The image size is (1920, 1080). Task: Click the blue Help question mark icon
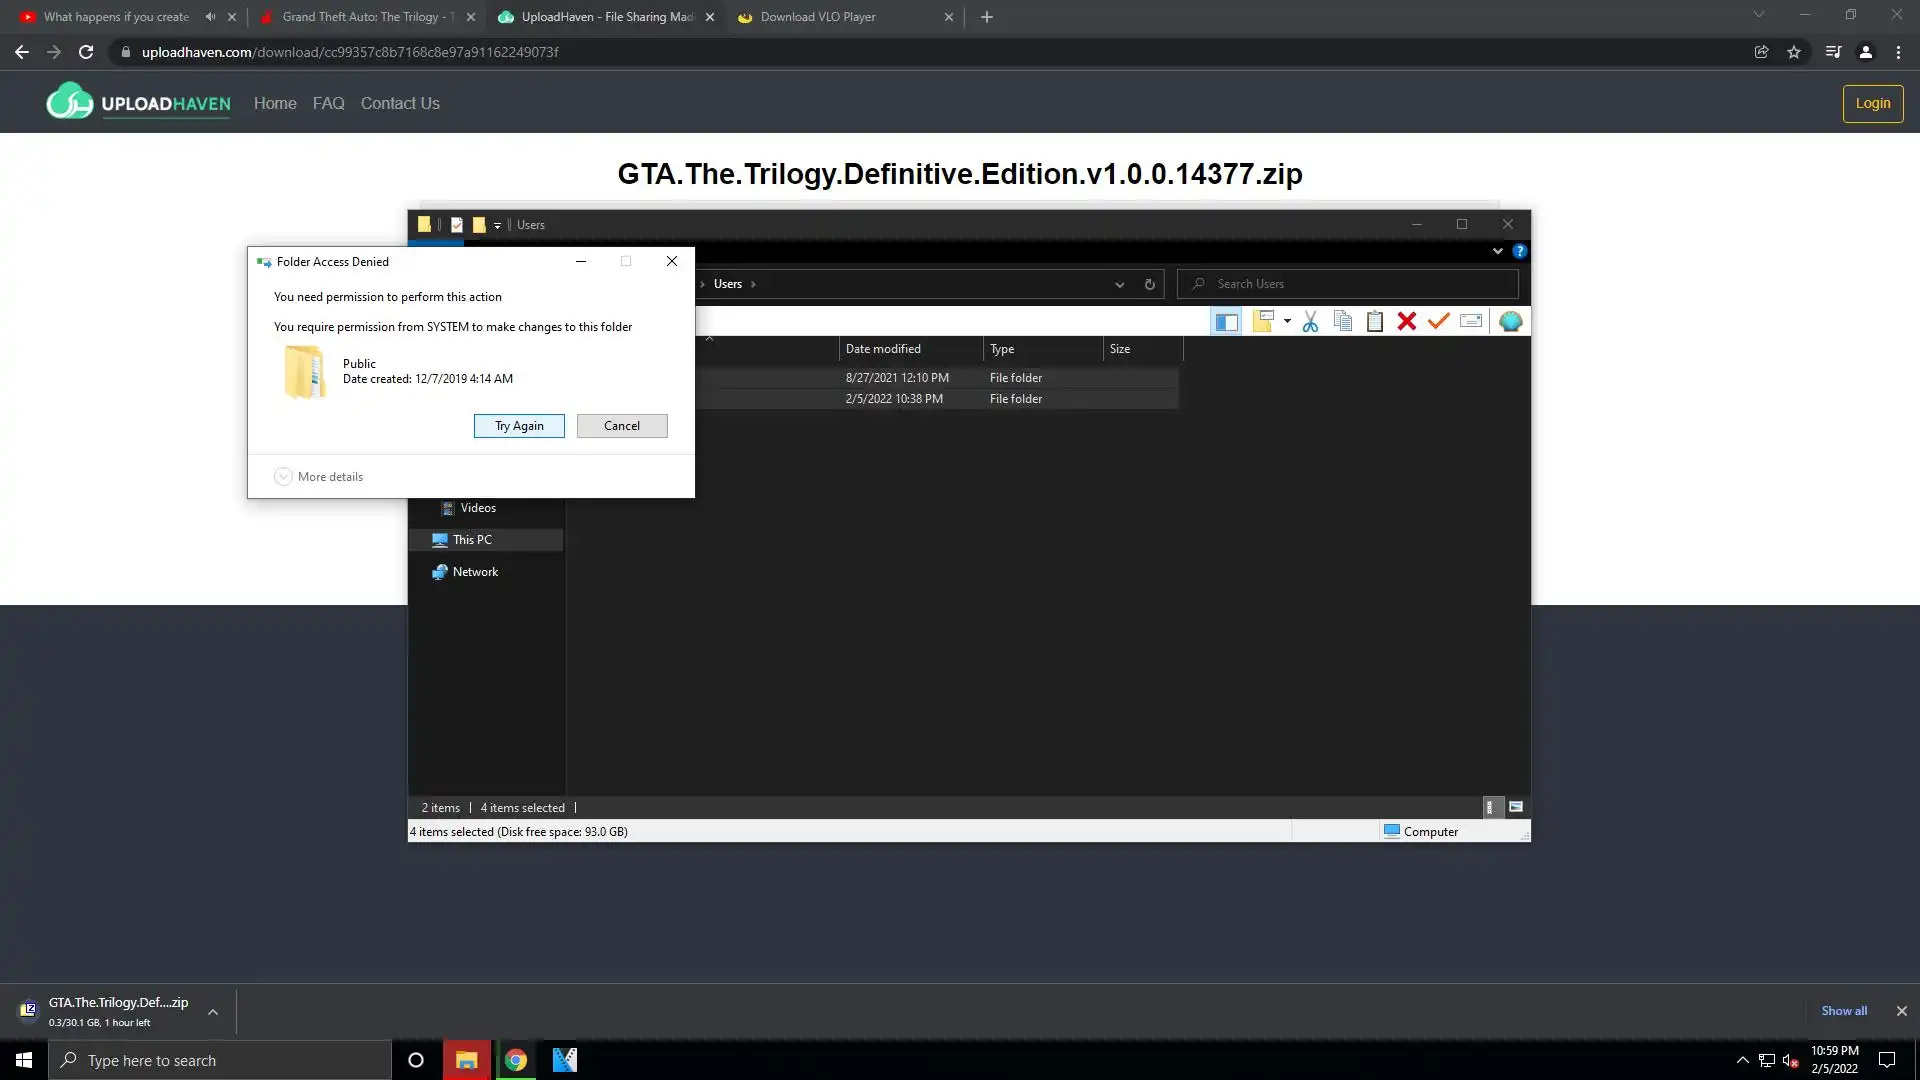(x=1519, y=251)
